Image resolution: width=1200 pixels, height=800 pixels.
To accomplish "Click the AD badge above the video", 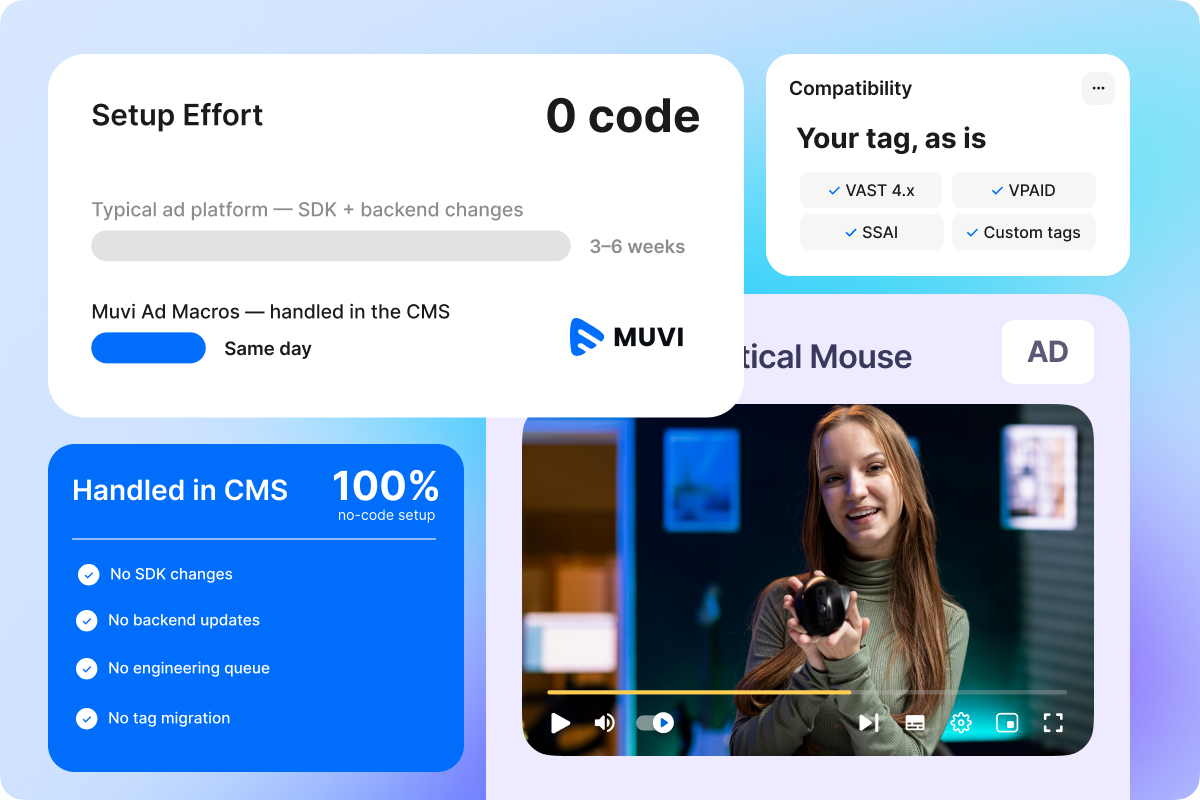I will (x=1048, y=352).
